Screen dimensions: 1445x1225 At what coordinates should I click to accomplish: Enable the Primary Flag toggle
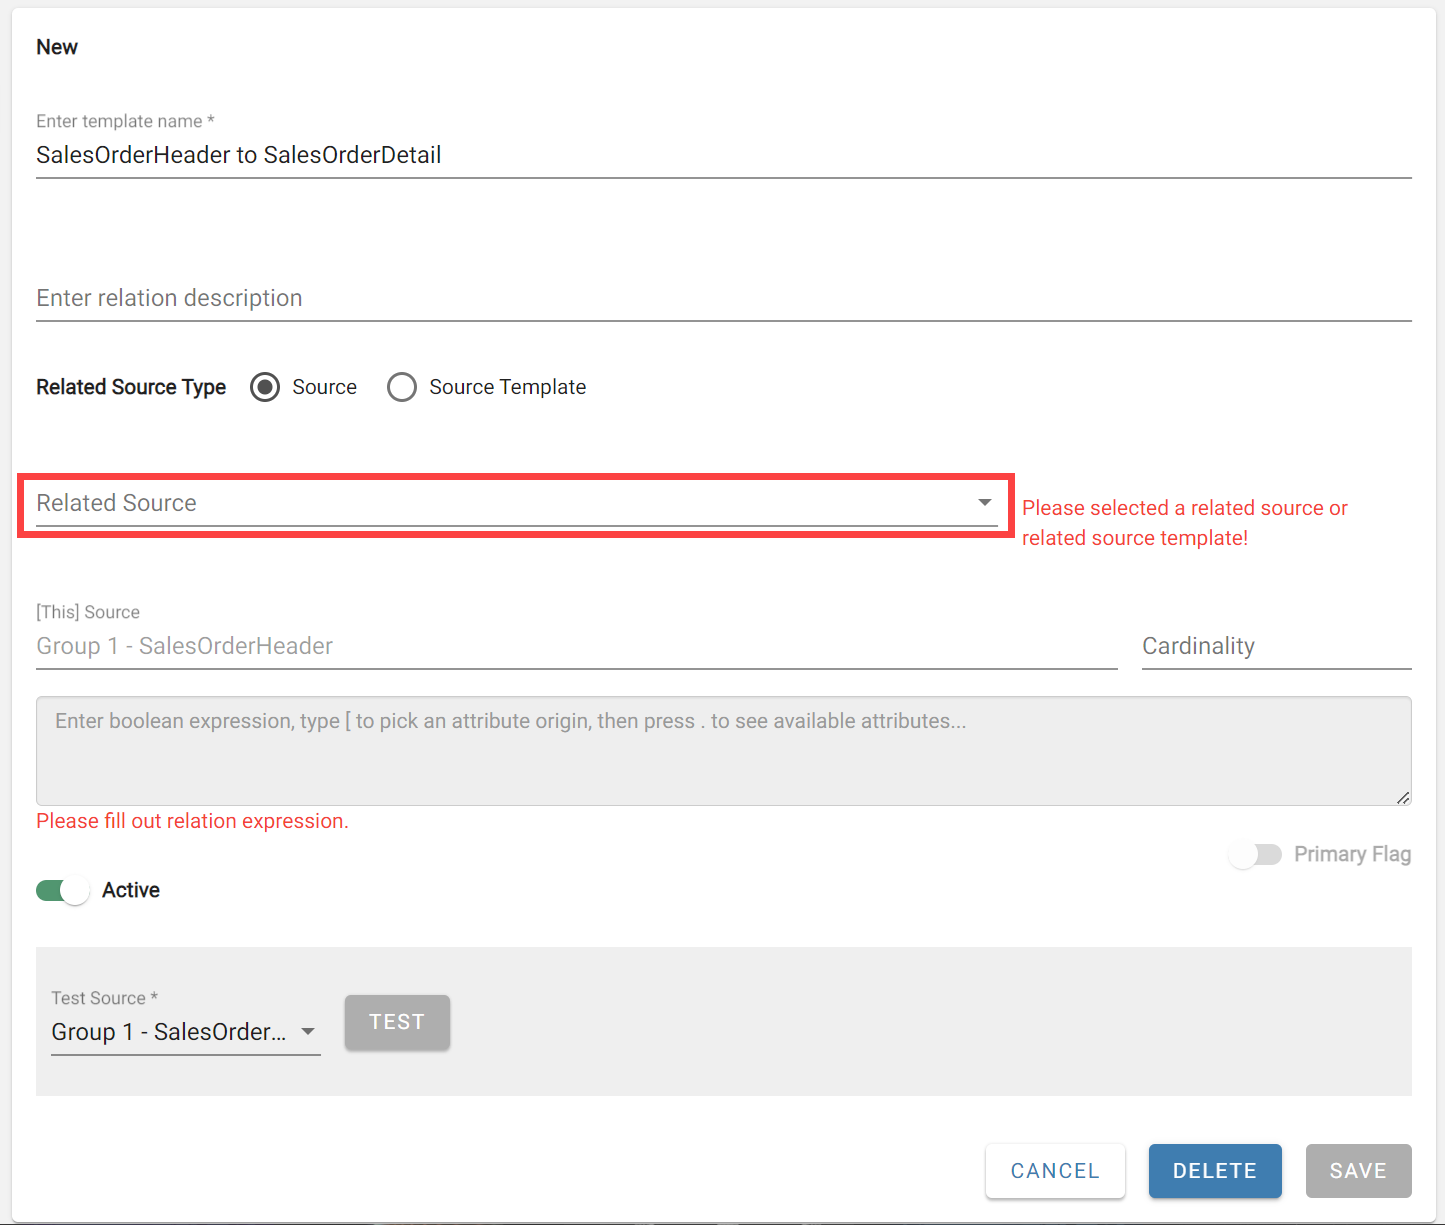(x=1255, y=855)
